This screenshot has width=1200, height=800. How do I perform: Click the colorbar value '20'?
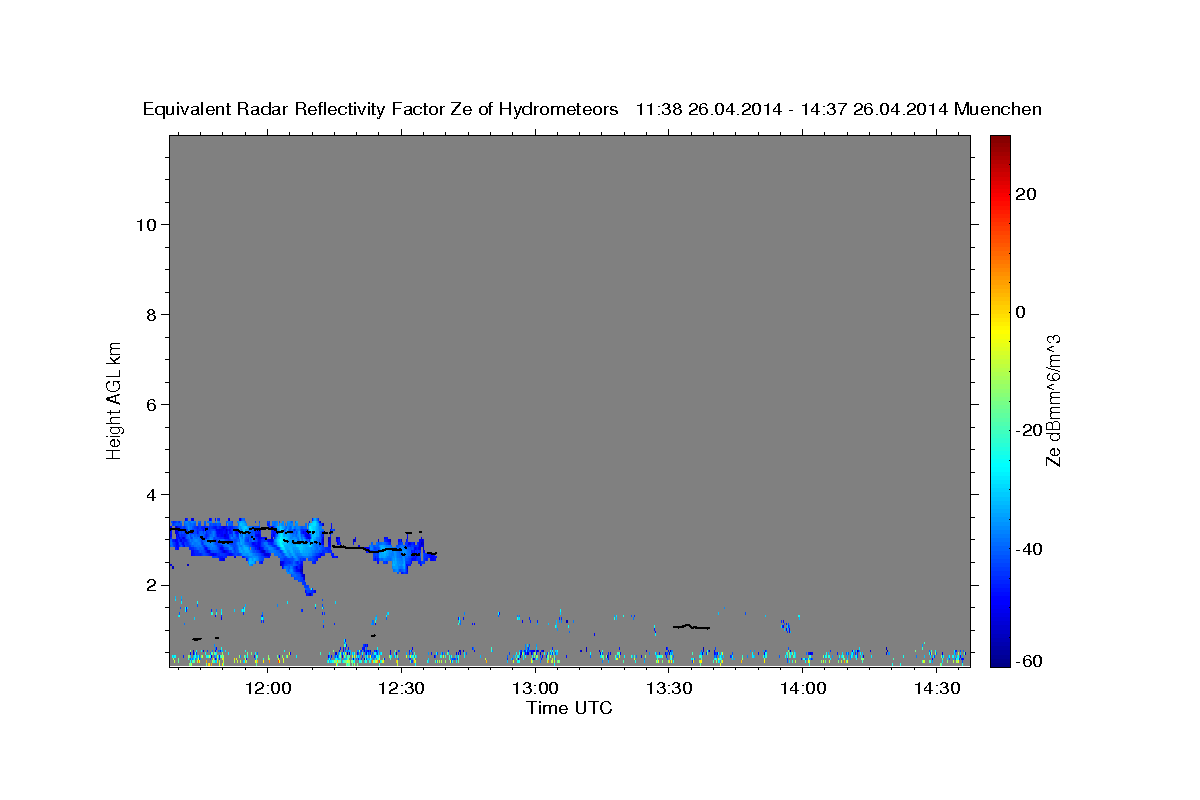[1026, 194]
